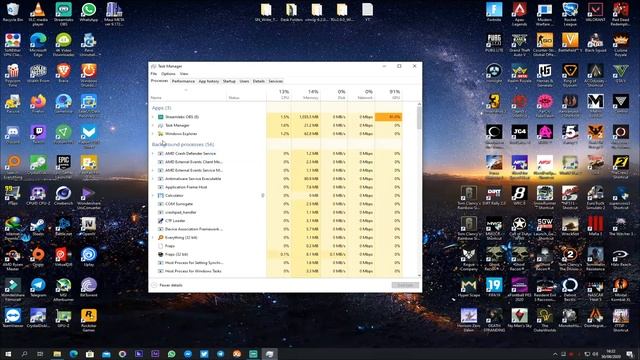Expand the Windows Explorer process row
The height and width of the screenshot is (360, 640).
tap(153, 133)
